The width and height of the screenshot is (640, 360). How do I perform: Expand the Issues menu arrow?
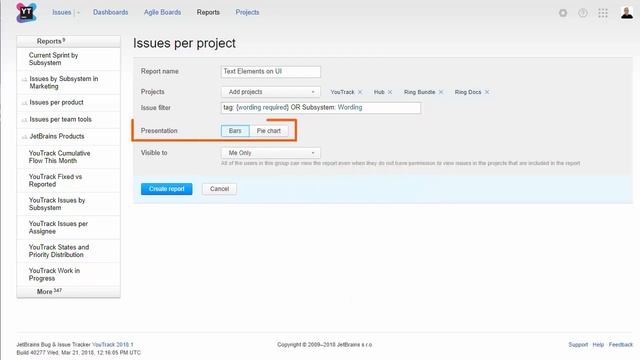point(78,13)
